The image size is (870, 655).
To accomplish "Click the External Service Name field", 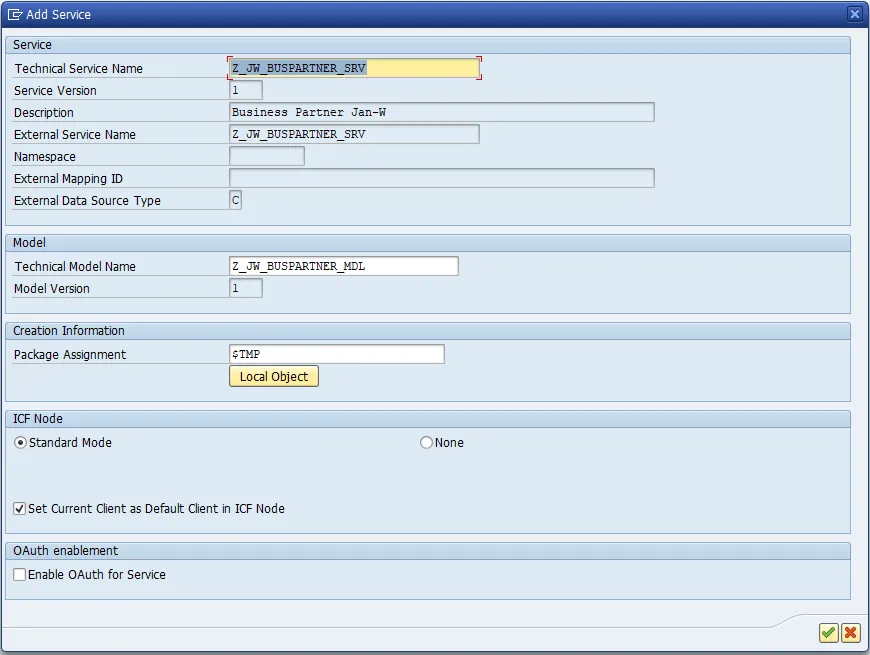I will tap(354, 134).
